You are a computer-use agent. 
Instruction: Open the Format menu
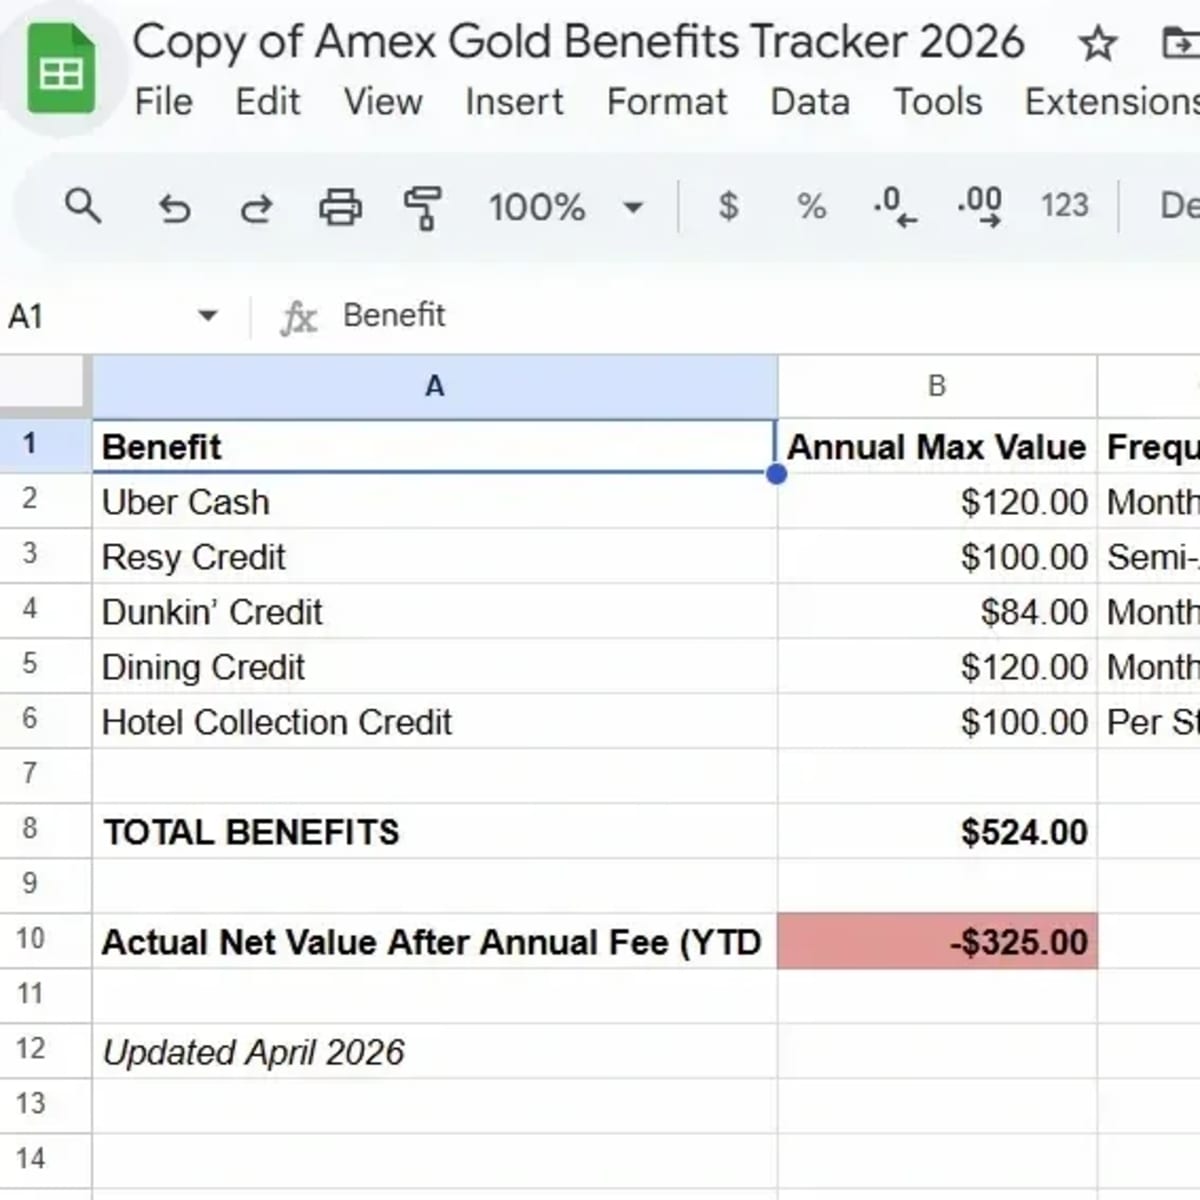coord(667,102)
